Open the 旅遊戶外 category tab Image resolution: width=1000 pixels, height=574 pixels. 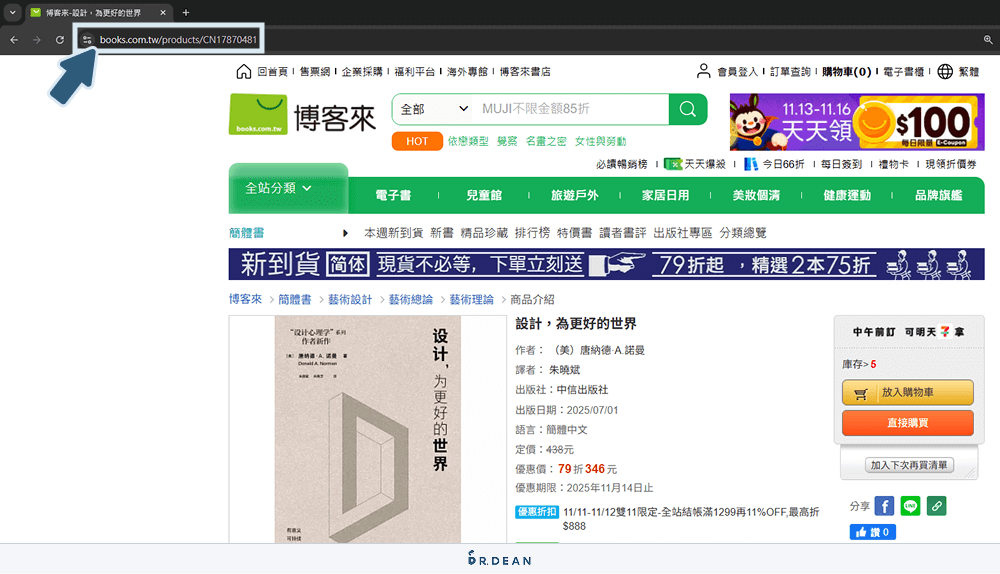(575, 195)
